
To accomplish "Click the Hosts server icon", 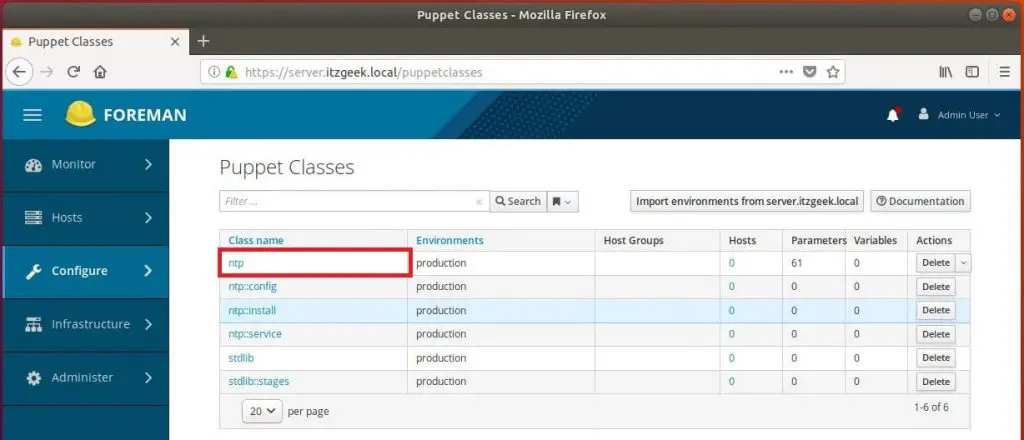I will pos(33,218).
